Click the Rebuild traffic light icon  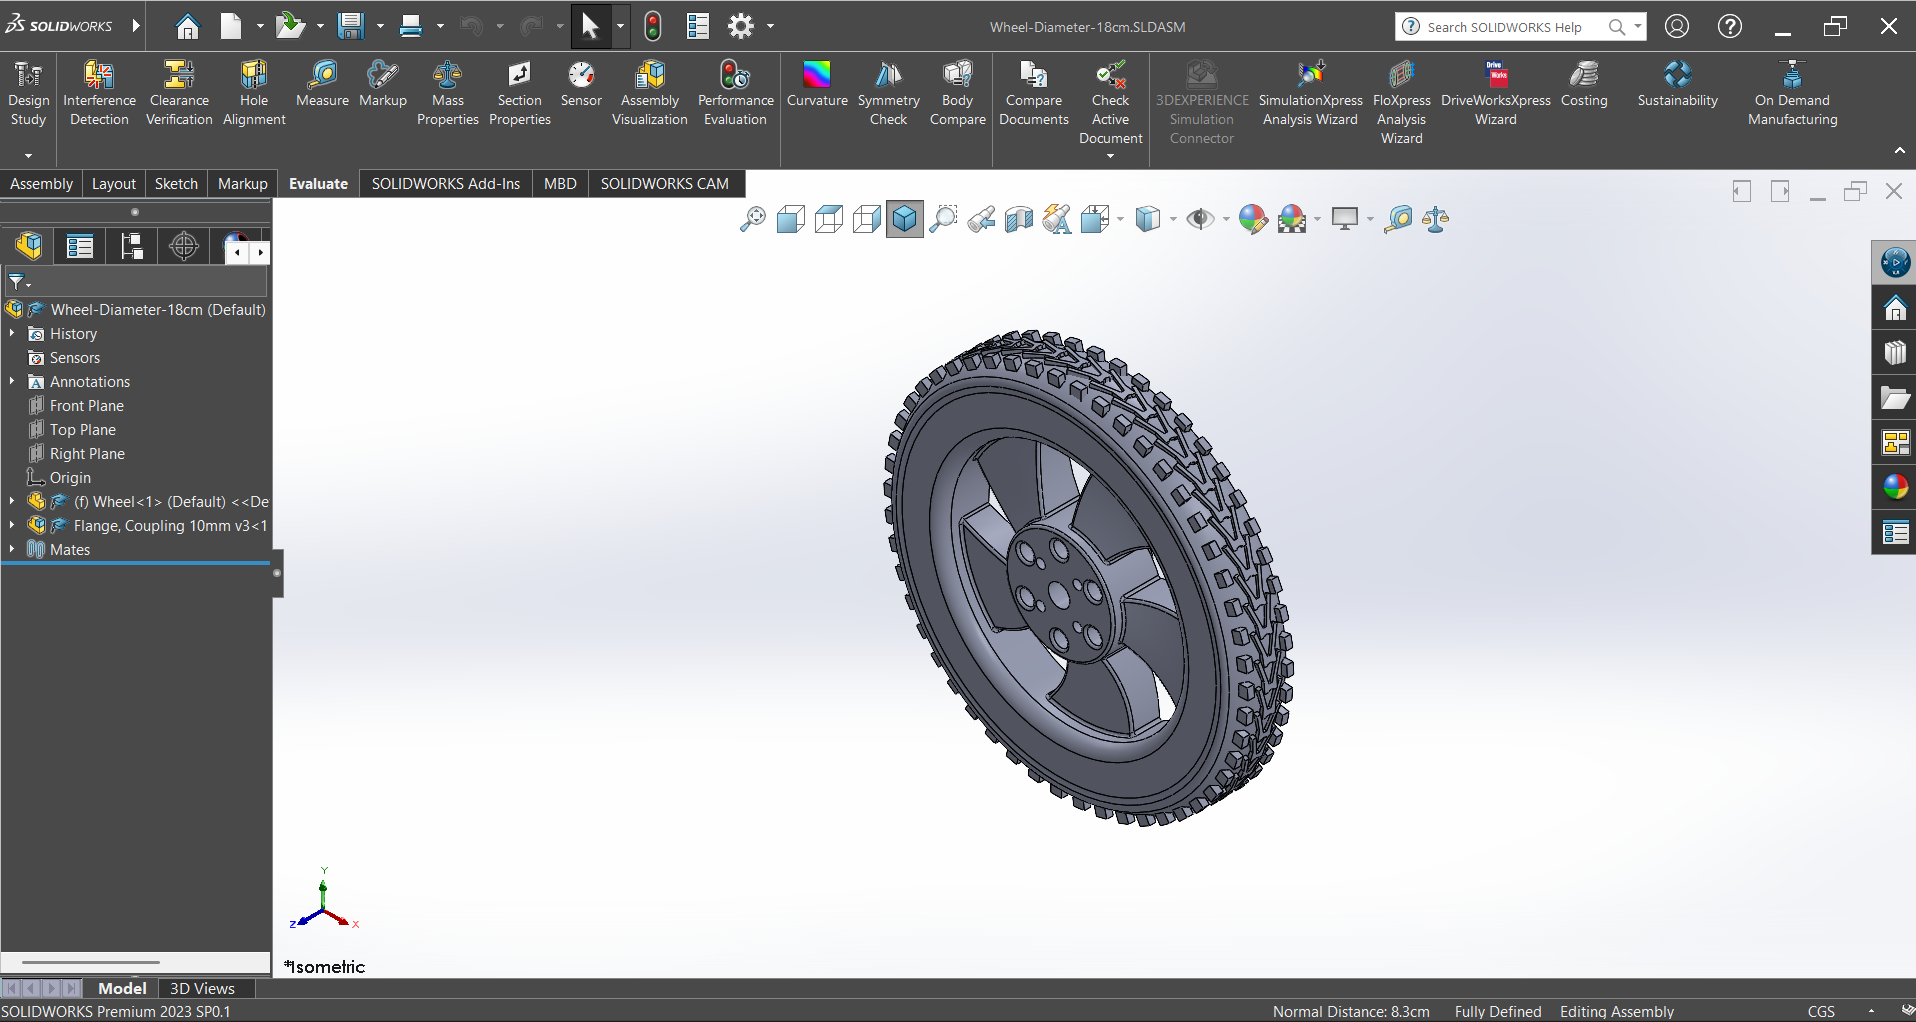tap(653, 26)
